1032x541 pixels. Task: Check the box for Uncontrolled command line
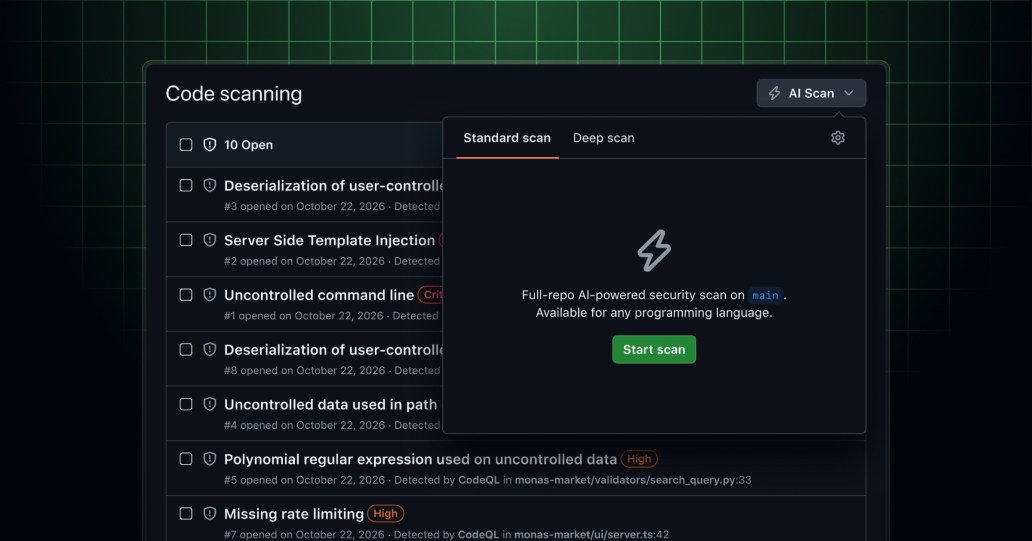click(x=186, y=295)
